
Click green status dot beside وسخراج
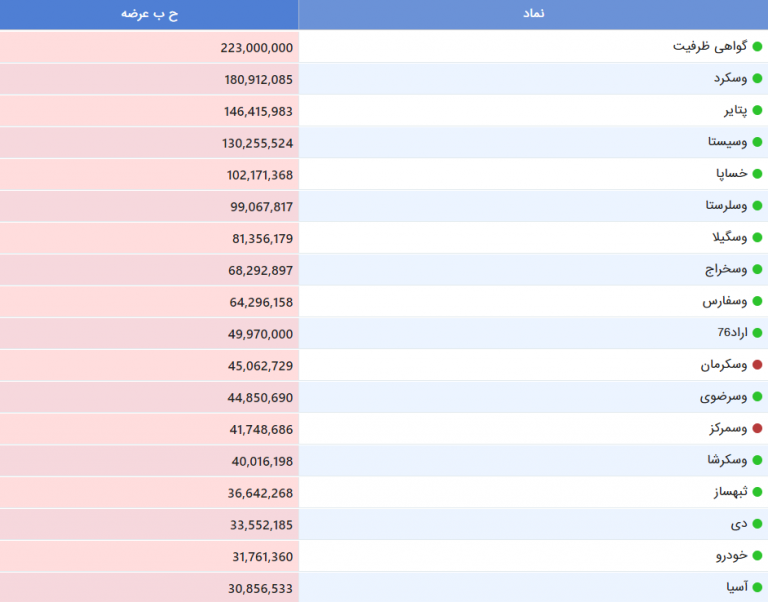pos(757,270)
